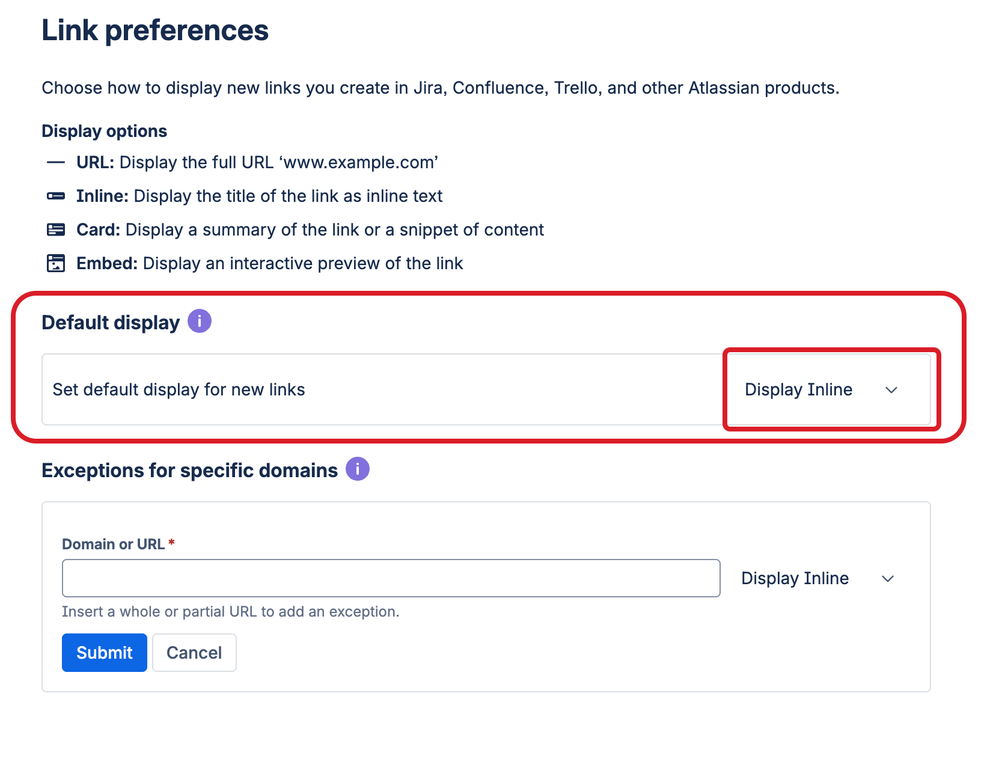Click the 'Exceptions for specific domains' heading text
This screenshot has height=774, width=999.
pyautogui.click(x=189, y=470)
